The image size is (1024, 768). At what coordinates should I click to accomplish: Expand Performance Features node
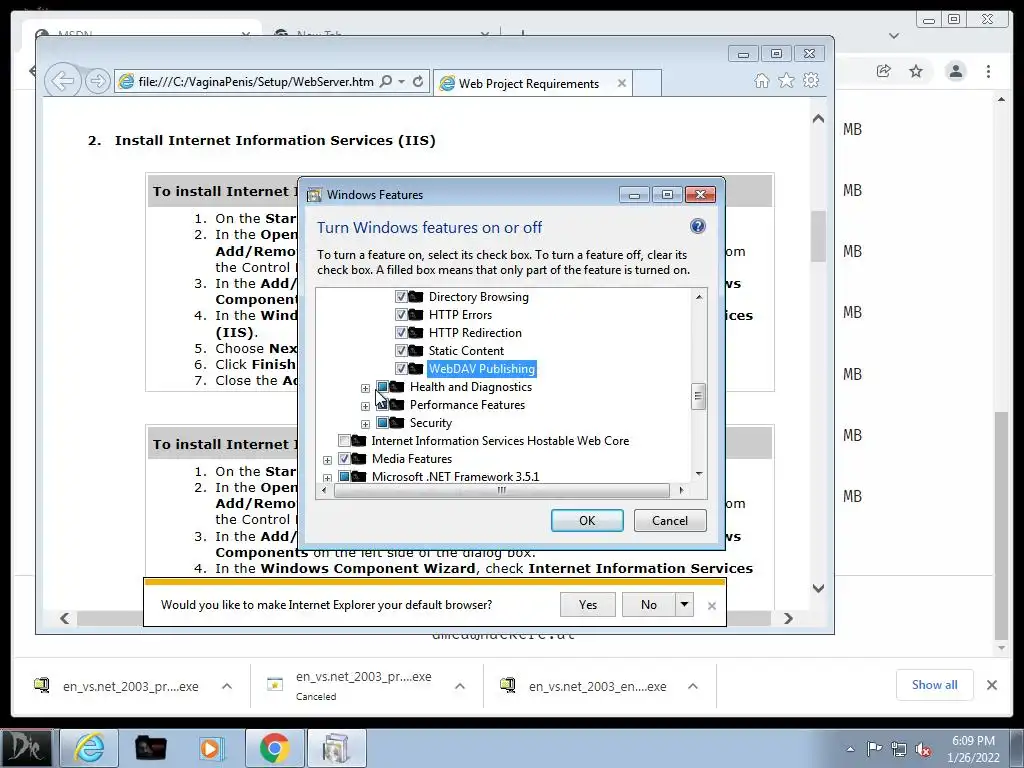point(365,406)
